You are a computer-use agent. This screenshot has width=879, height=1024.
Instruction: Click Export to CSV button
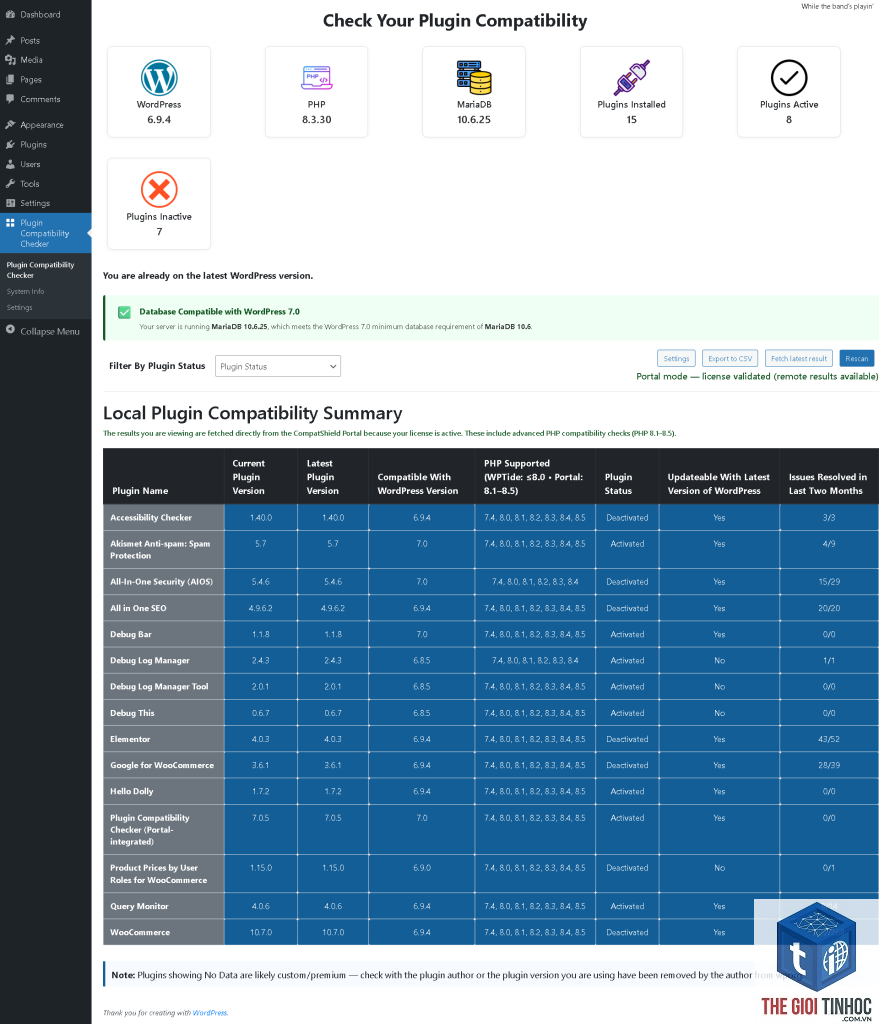730,359
